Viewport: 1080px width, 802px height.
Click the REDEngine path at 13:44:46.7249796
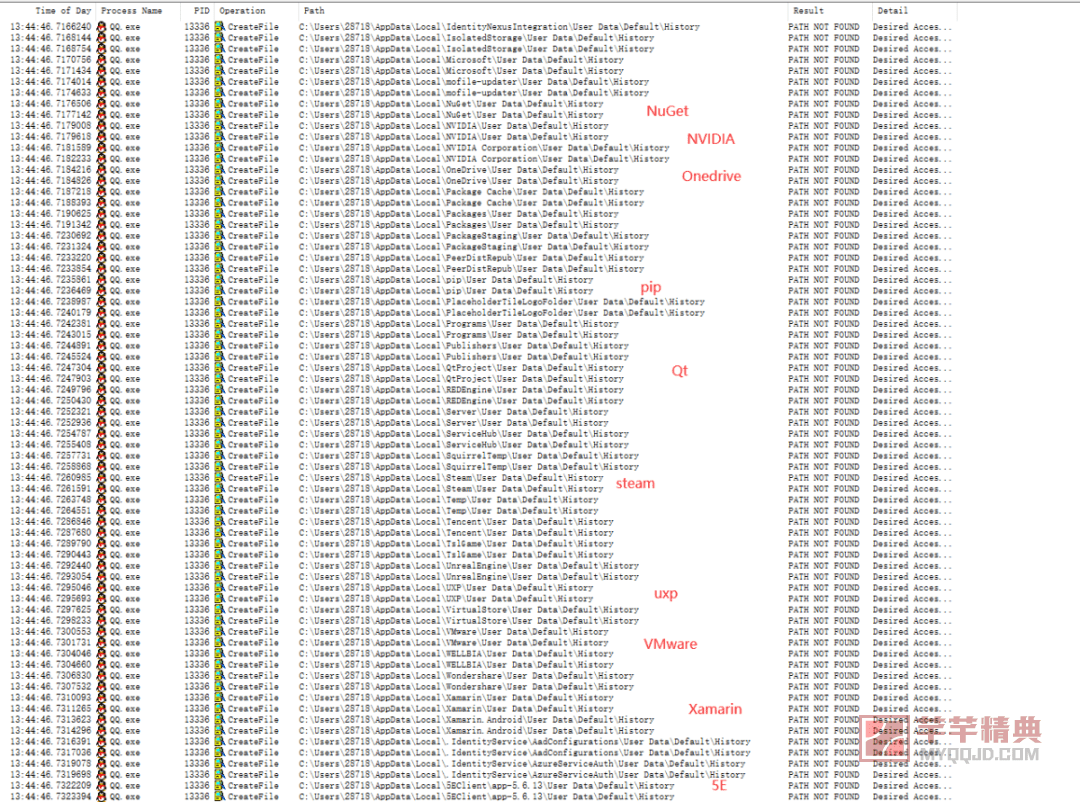[x=461, y=390]
